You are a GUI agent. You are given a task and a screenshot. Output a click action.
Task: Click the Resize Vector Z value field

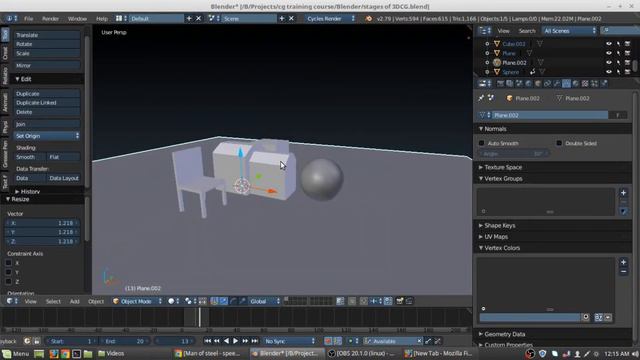click(x=42, y=242)
